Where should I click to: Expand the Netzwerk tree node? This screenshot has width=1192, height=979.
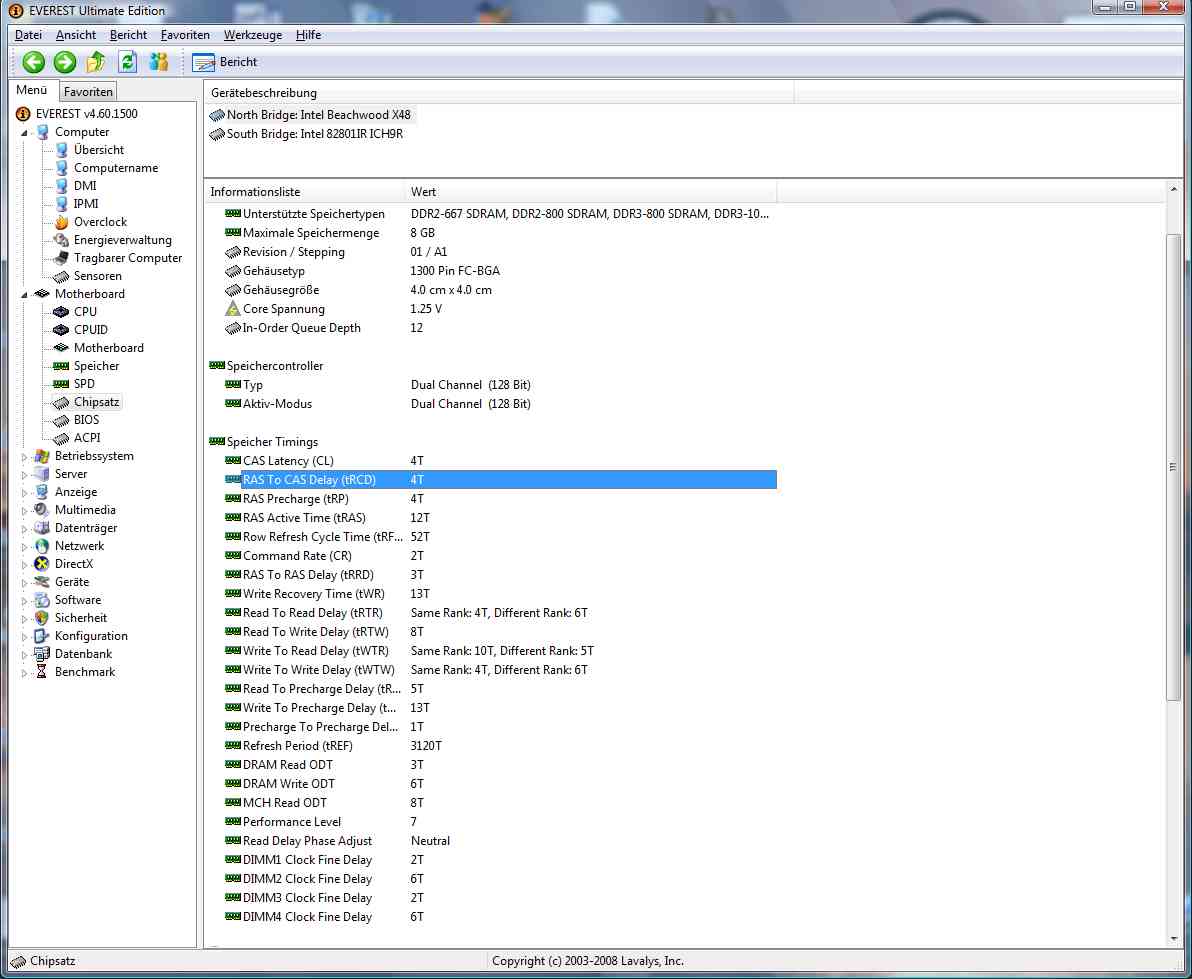(x=24, y=547)
